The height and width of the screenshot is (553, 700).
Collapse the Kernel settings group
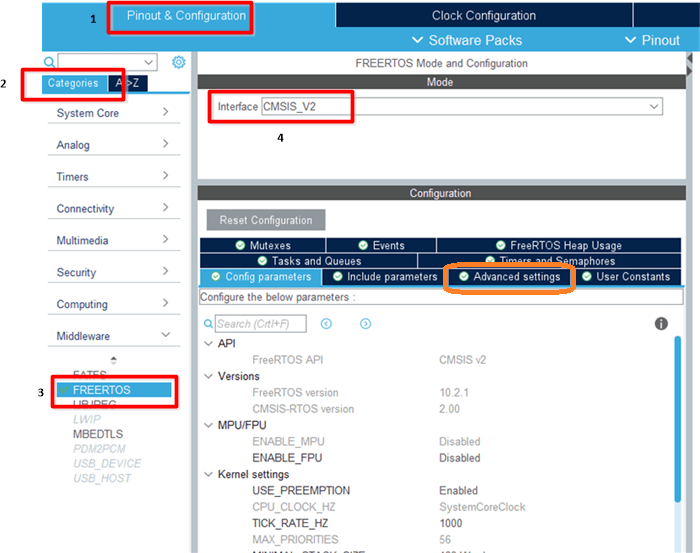[208, 474]
